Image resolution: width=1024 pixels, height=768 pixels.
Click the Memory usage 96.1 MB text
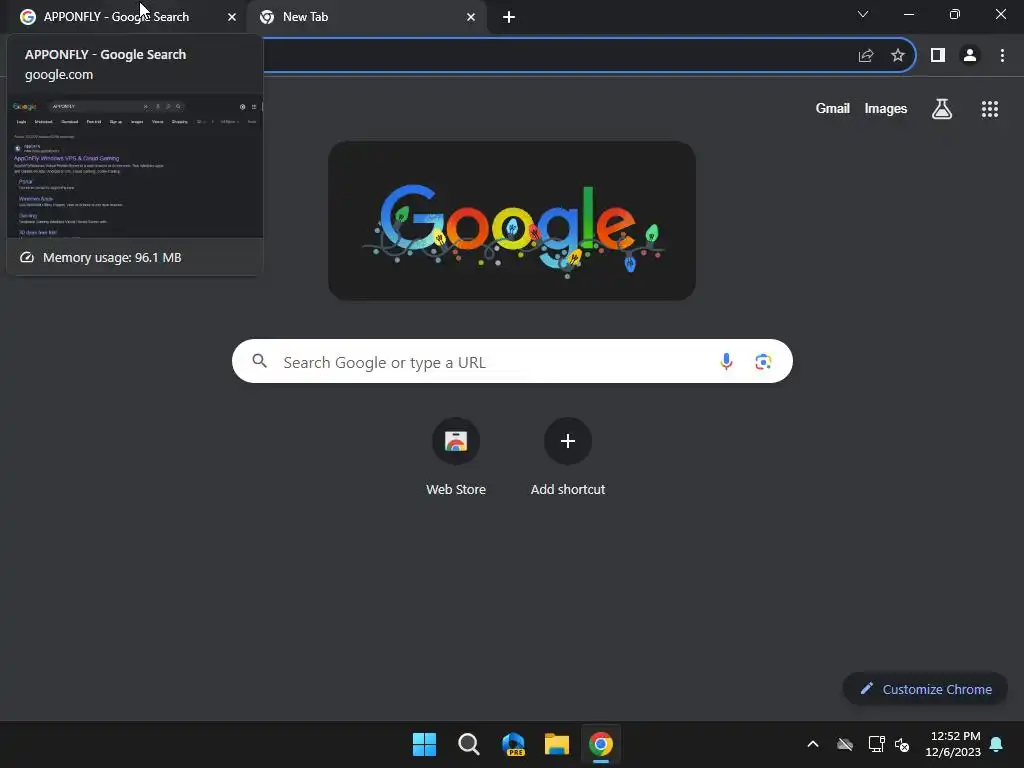[x=112, y=257]
